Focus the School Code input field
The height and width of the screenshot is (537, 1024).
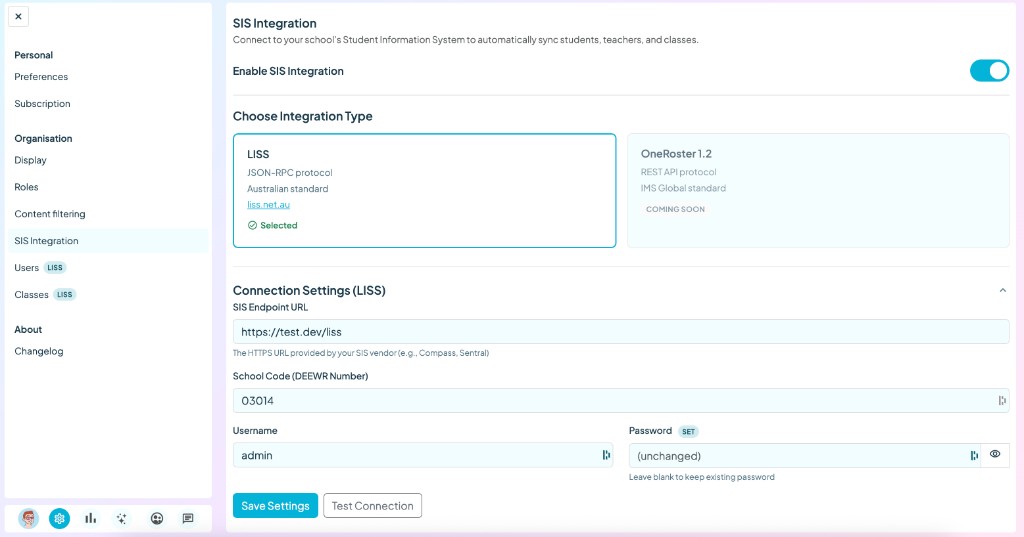(x=621, y=400)
